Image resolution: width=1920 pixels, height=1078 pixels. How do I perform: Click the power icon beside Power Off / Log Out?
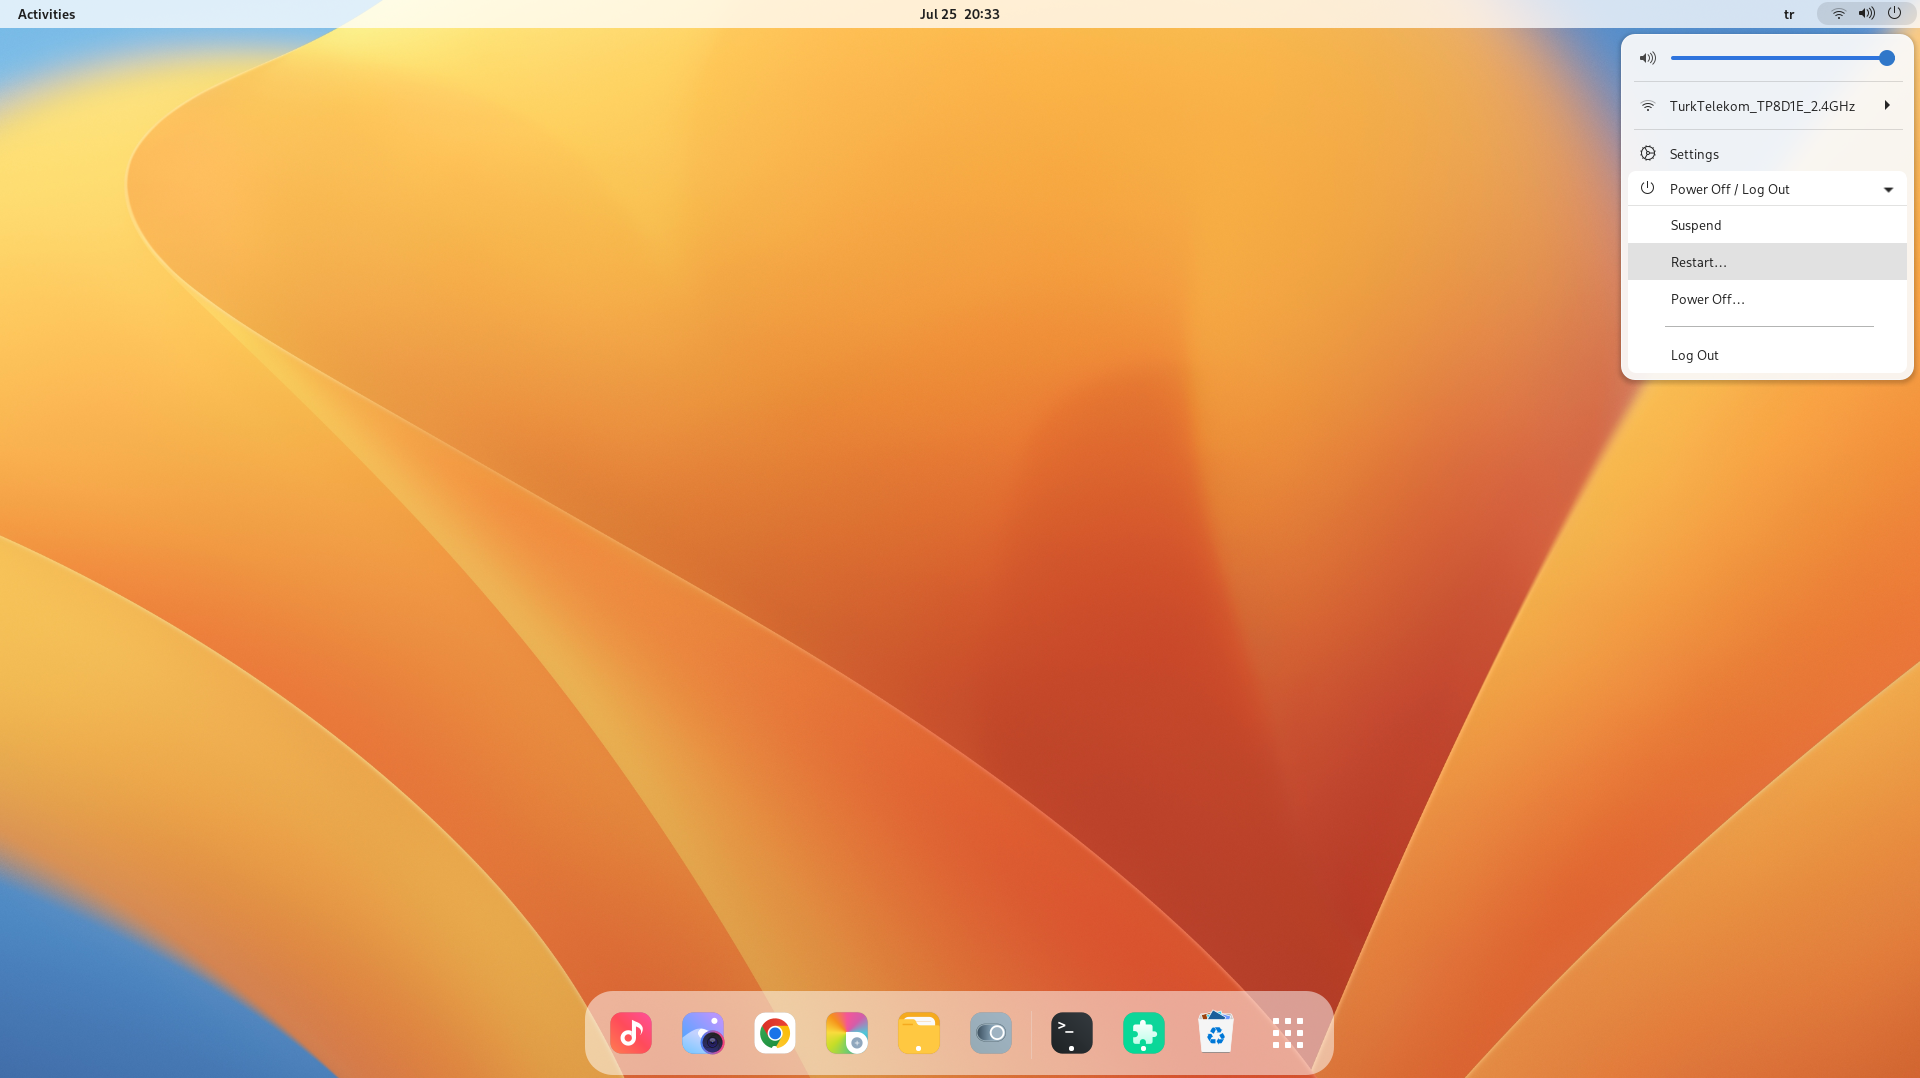tap(1648, 188)
